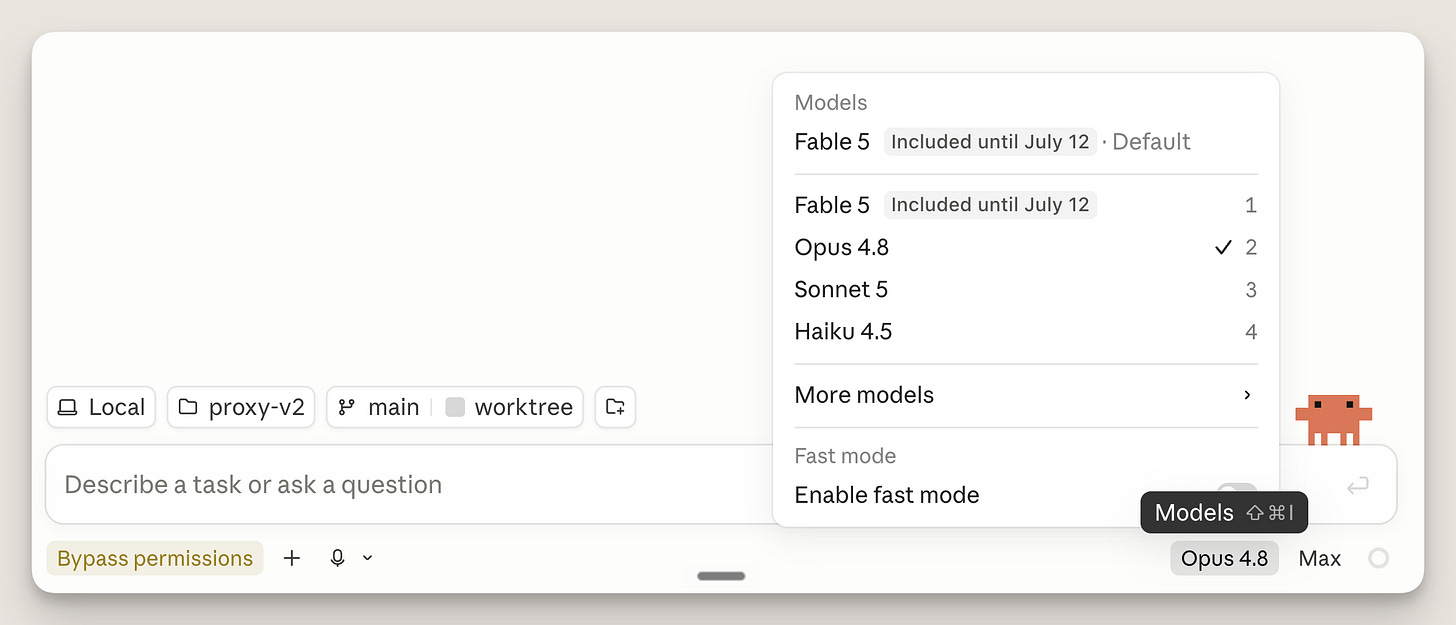Click the add folder icon button
This screenshot has height=625, width=1456.
(615, 407)
